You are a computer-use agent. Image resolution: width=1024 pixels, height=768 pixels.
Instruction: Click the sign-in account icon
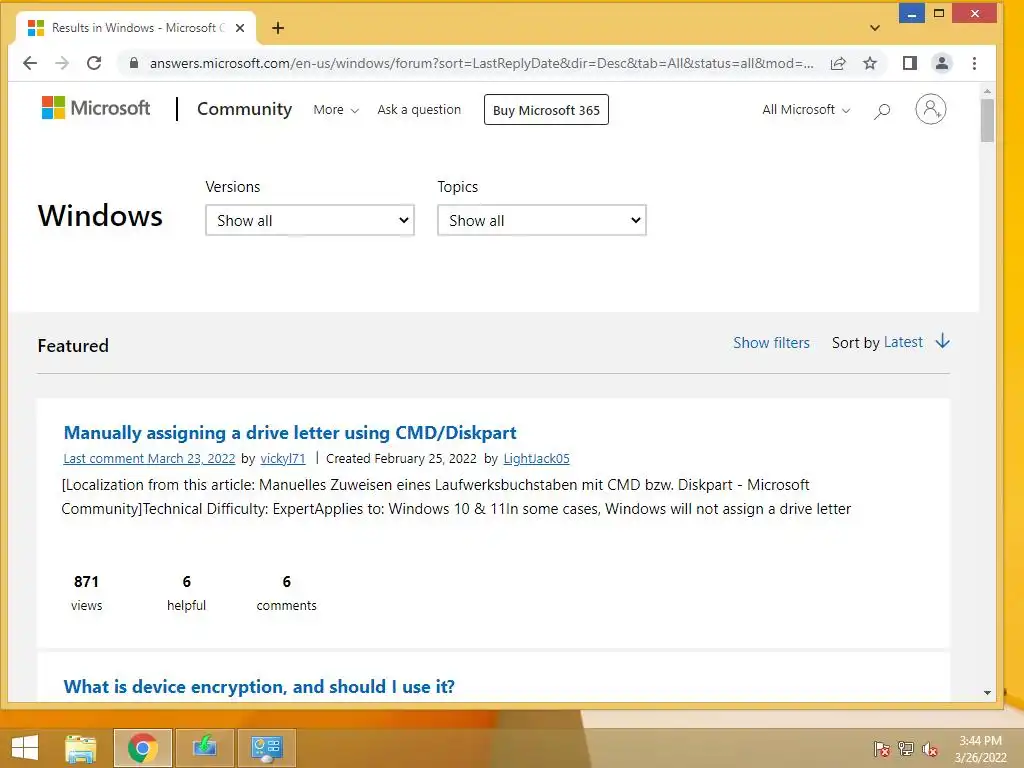click(931, 109)
